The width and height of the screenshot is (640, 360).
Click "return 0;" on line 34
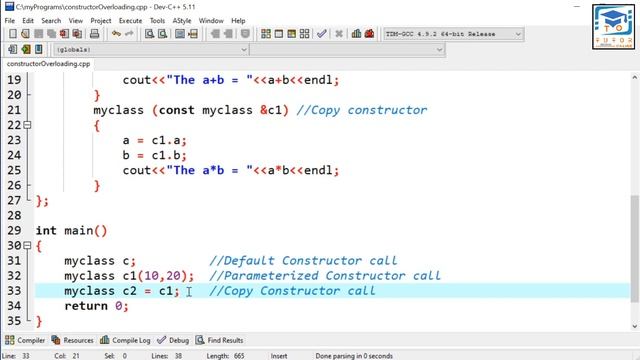[96, 306]
